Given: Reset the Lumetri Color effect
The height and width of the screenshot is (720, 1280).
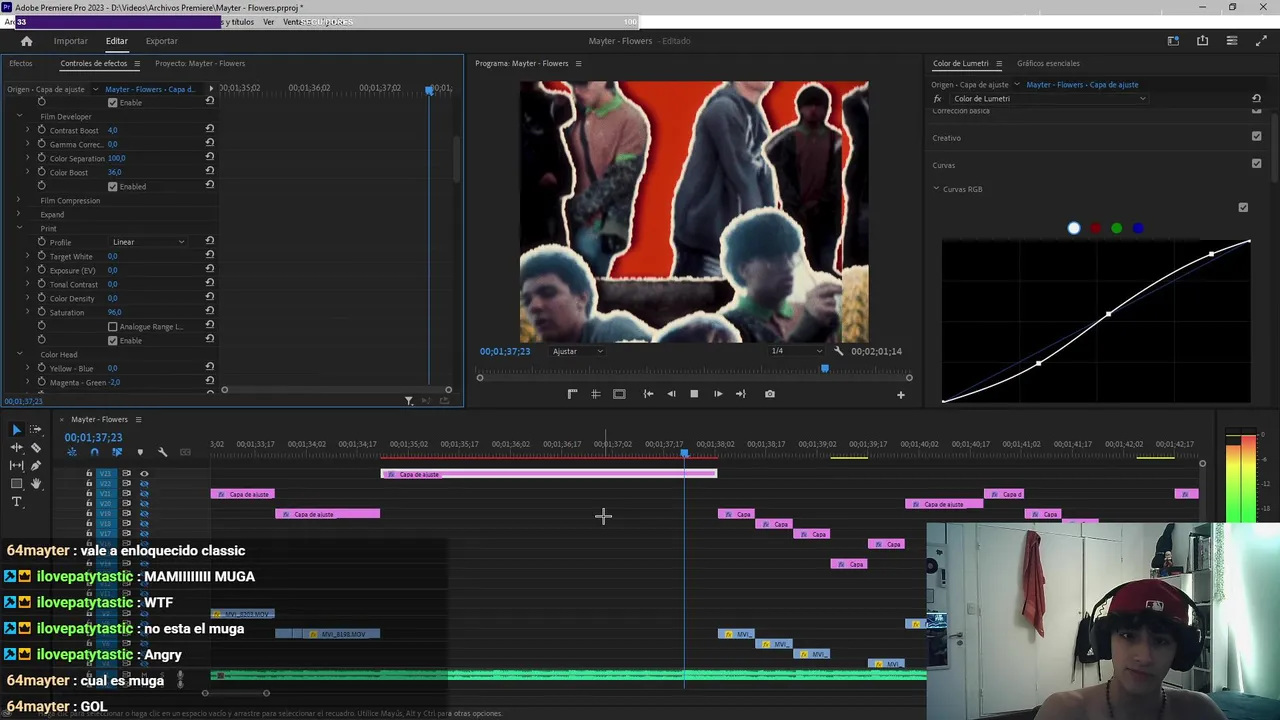Looking at the screenshot, I should [x=1256, y=99].
